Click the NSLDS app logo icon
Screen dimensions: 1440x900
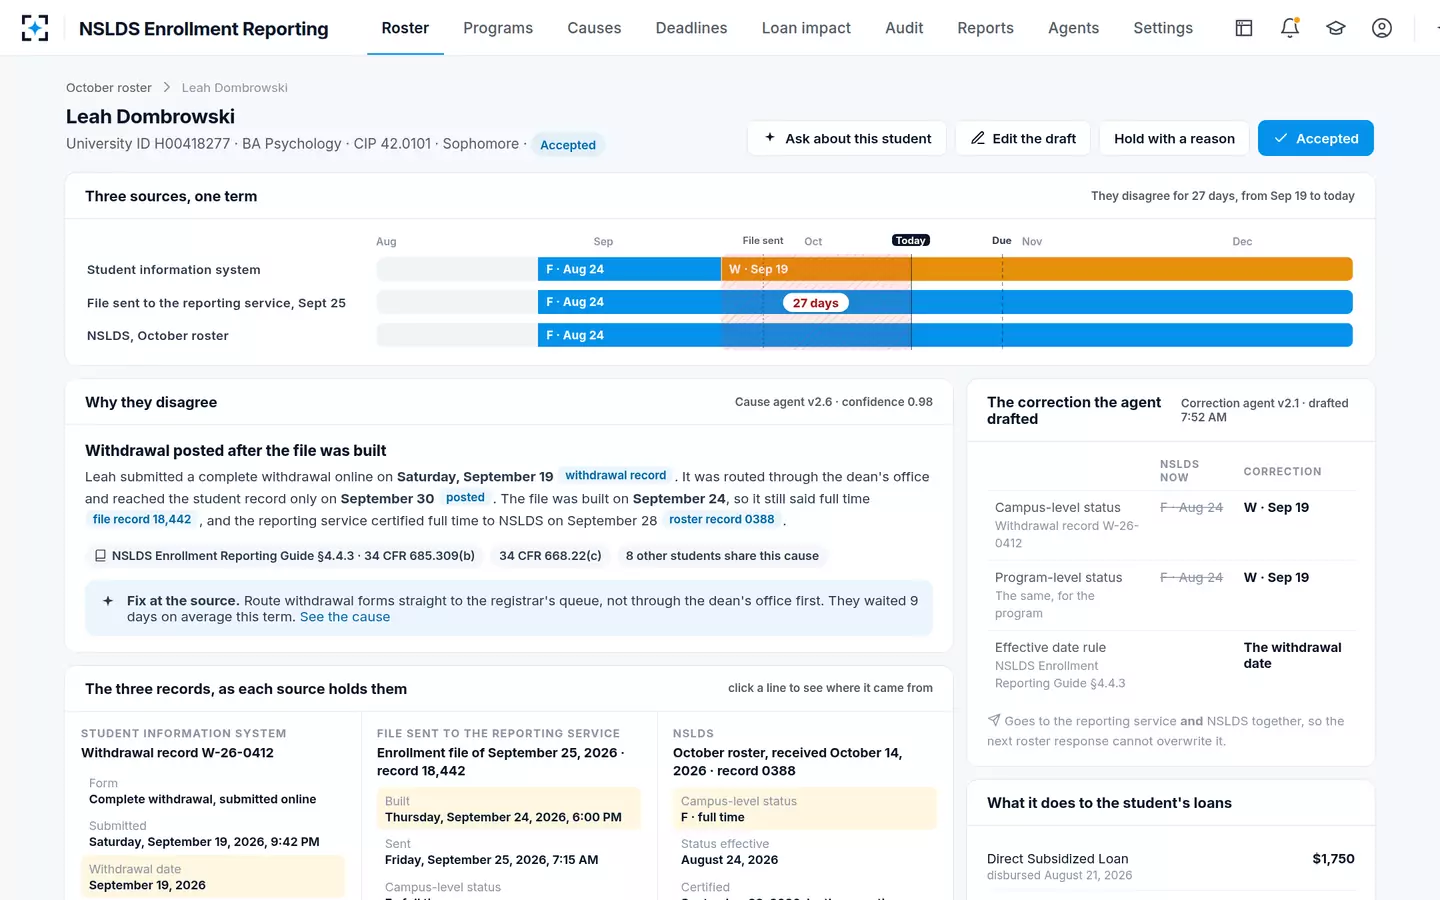[35, 28]
